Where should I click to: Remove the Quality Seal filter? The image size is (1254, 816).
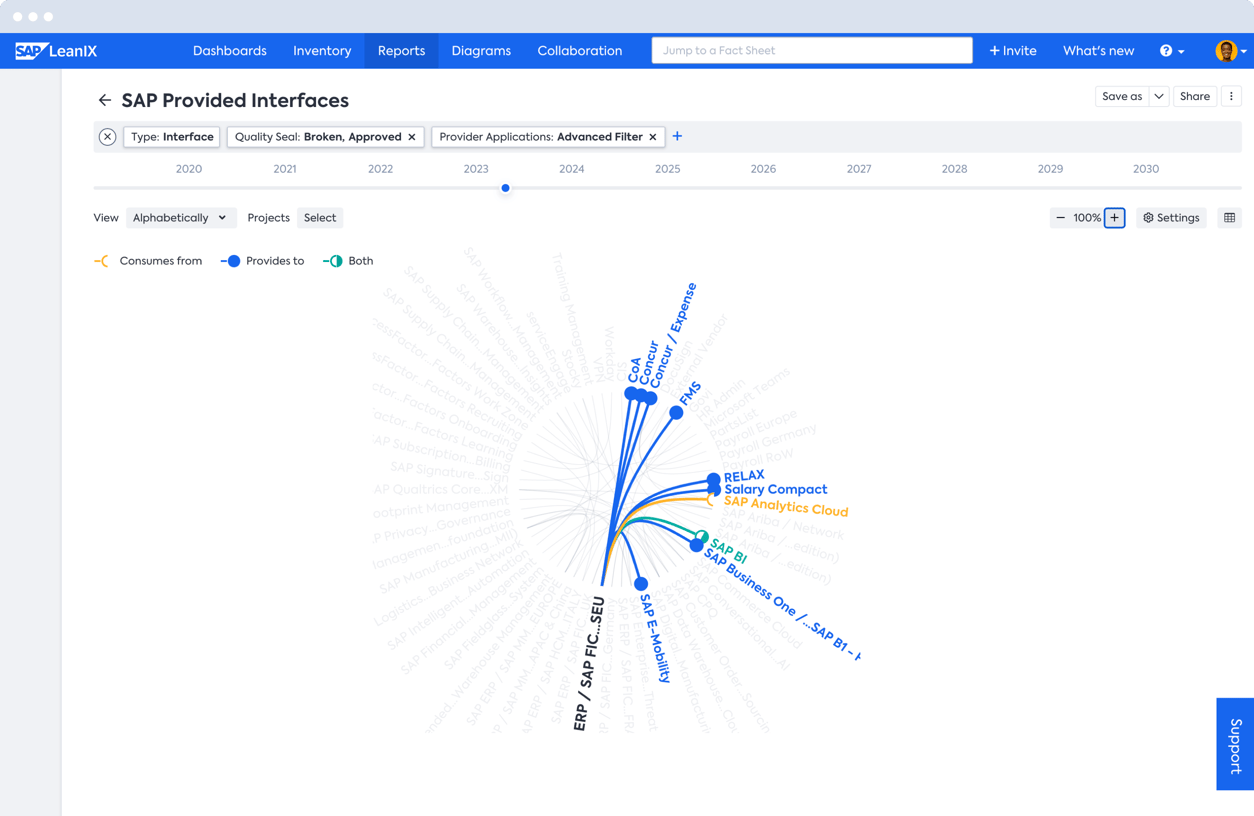click(x=412, y=137)
